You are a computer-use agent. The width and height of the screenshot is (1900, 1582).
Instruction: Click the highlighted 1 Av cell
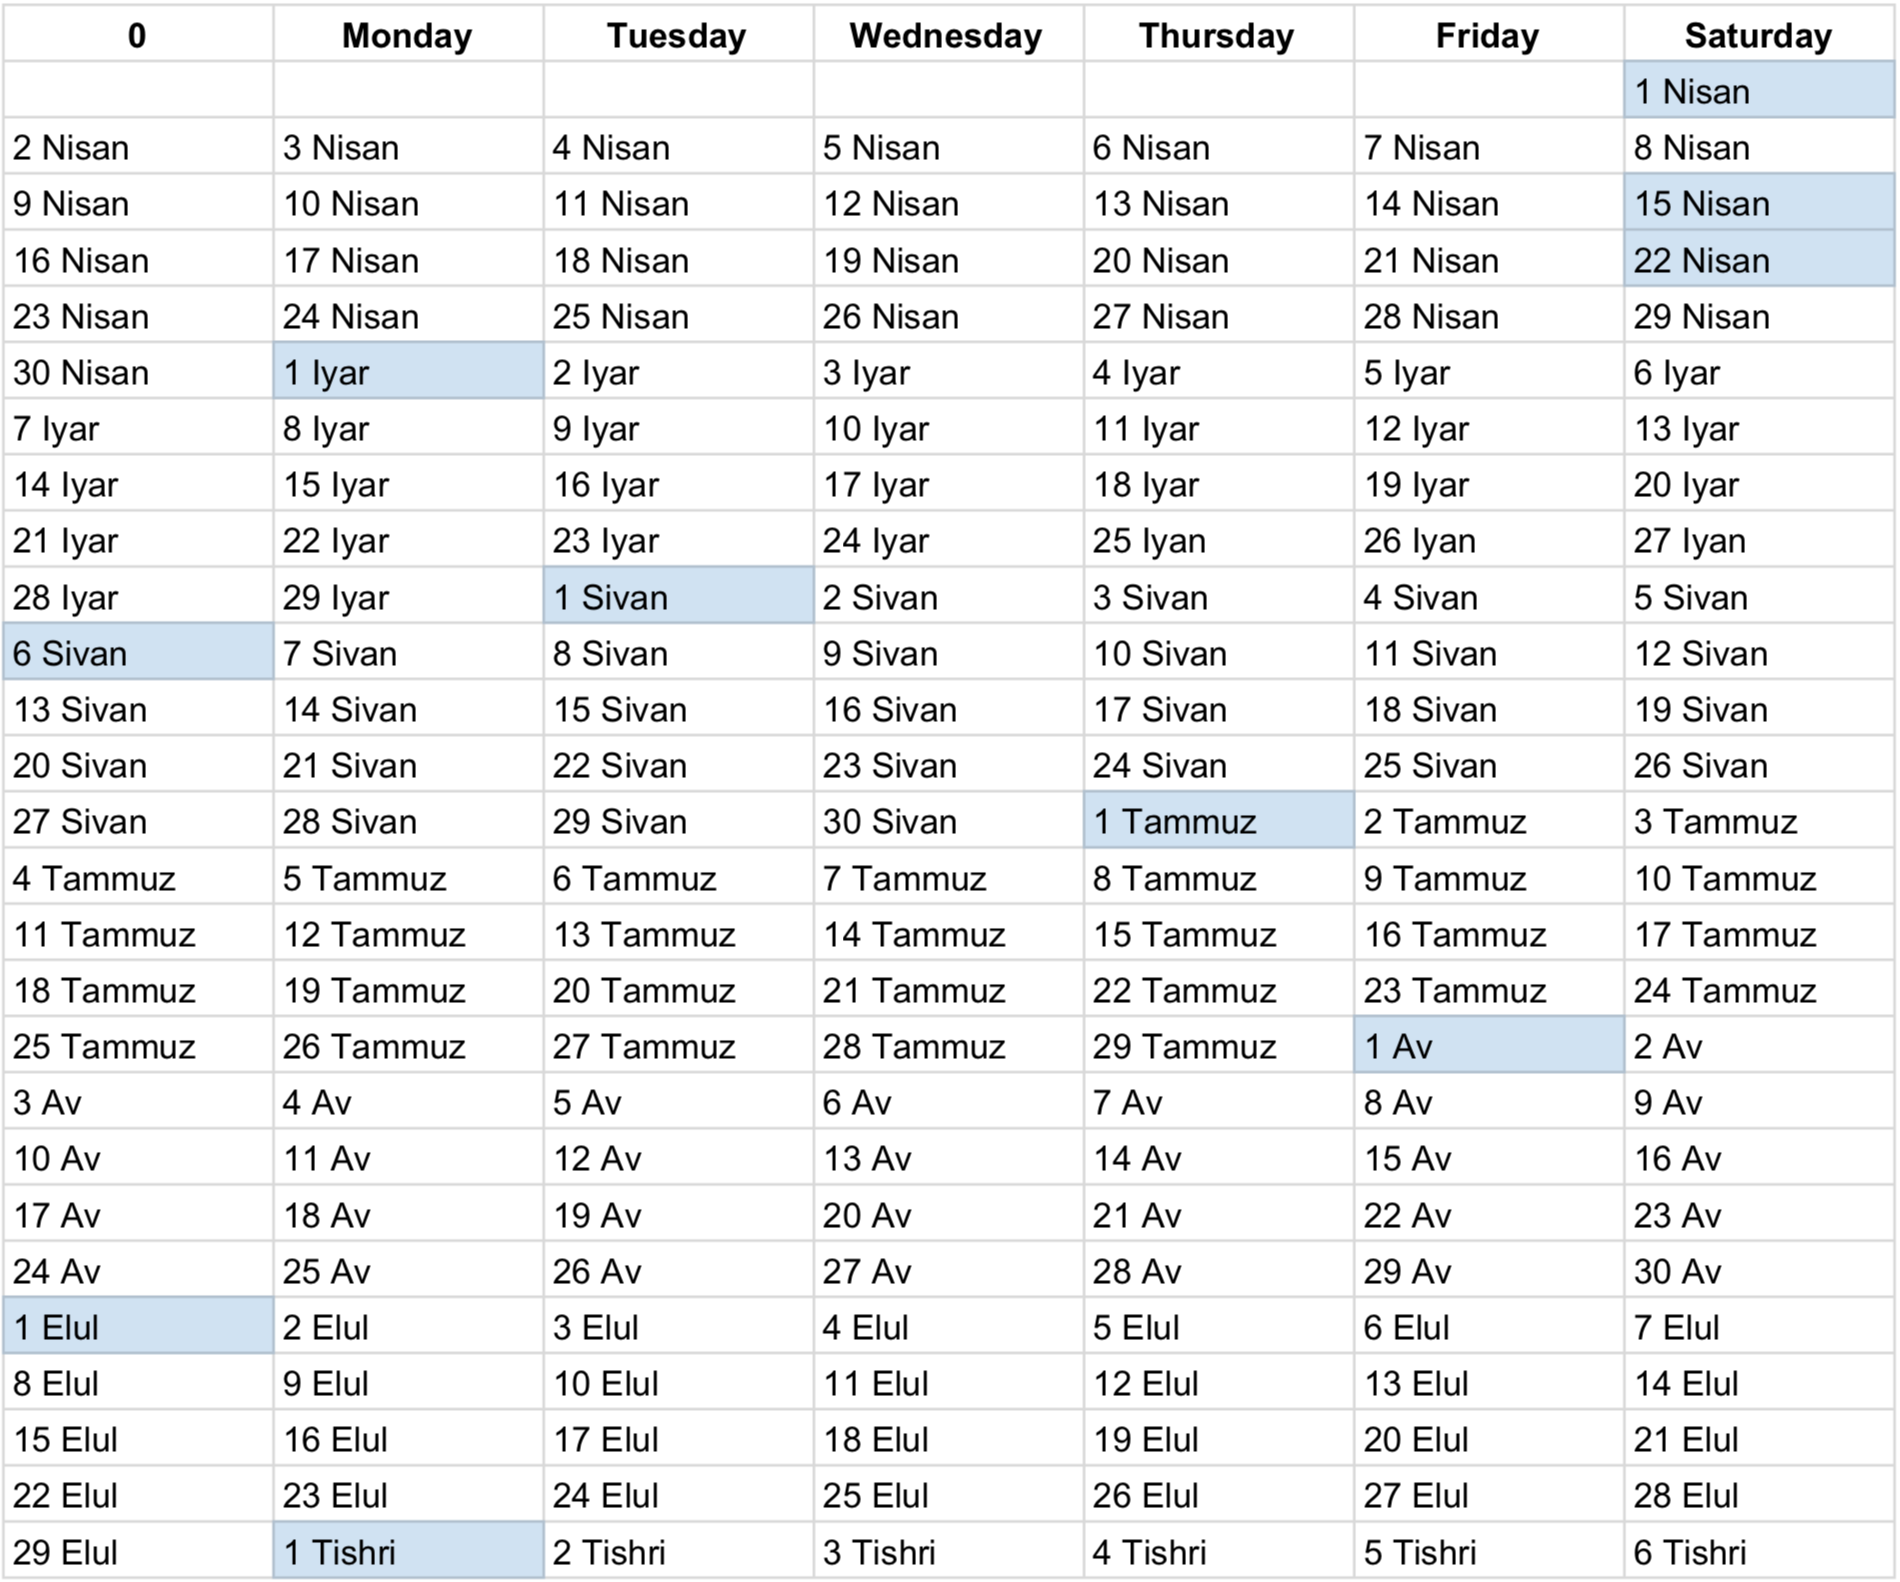(1488, 1046)
